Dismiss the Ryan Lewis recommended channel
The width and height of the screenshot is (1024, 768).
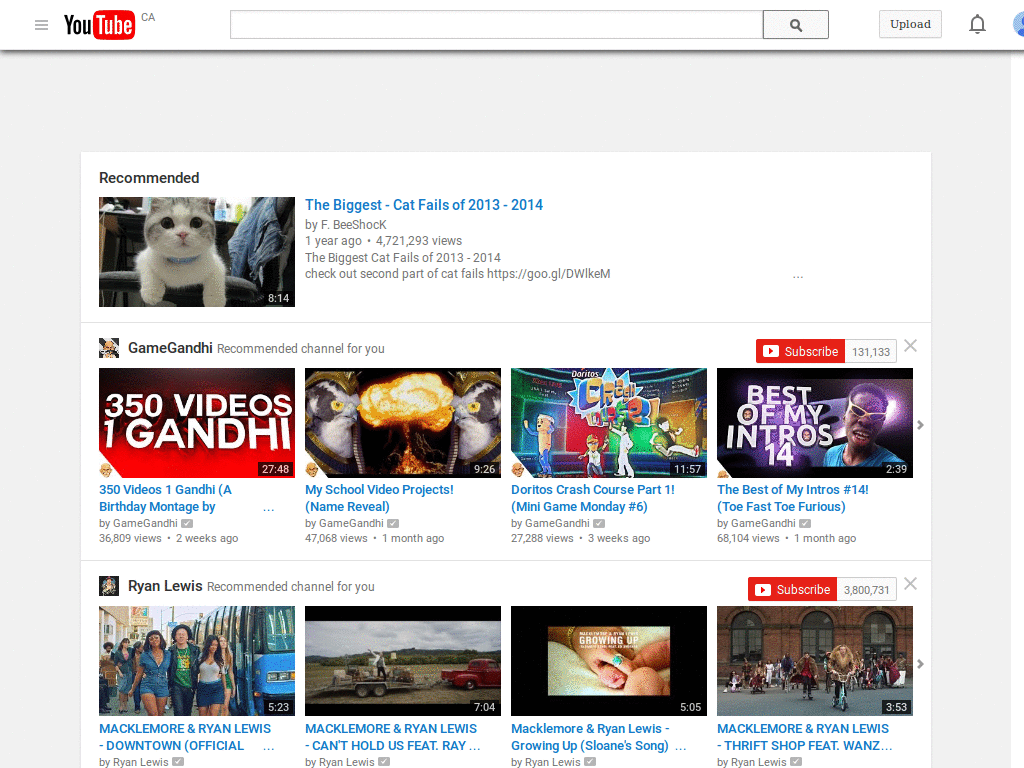[910, 584]
